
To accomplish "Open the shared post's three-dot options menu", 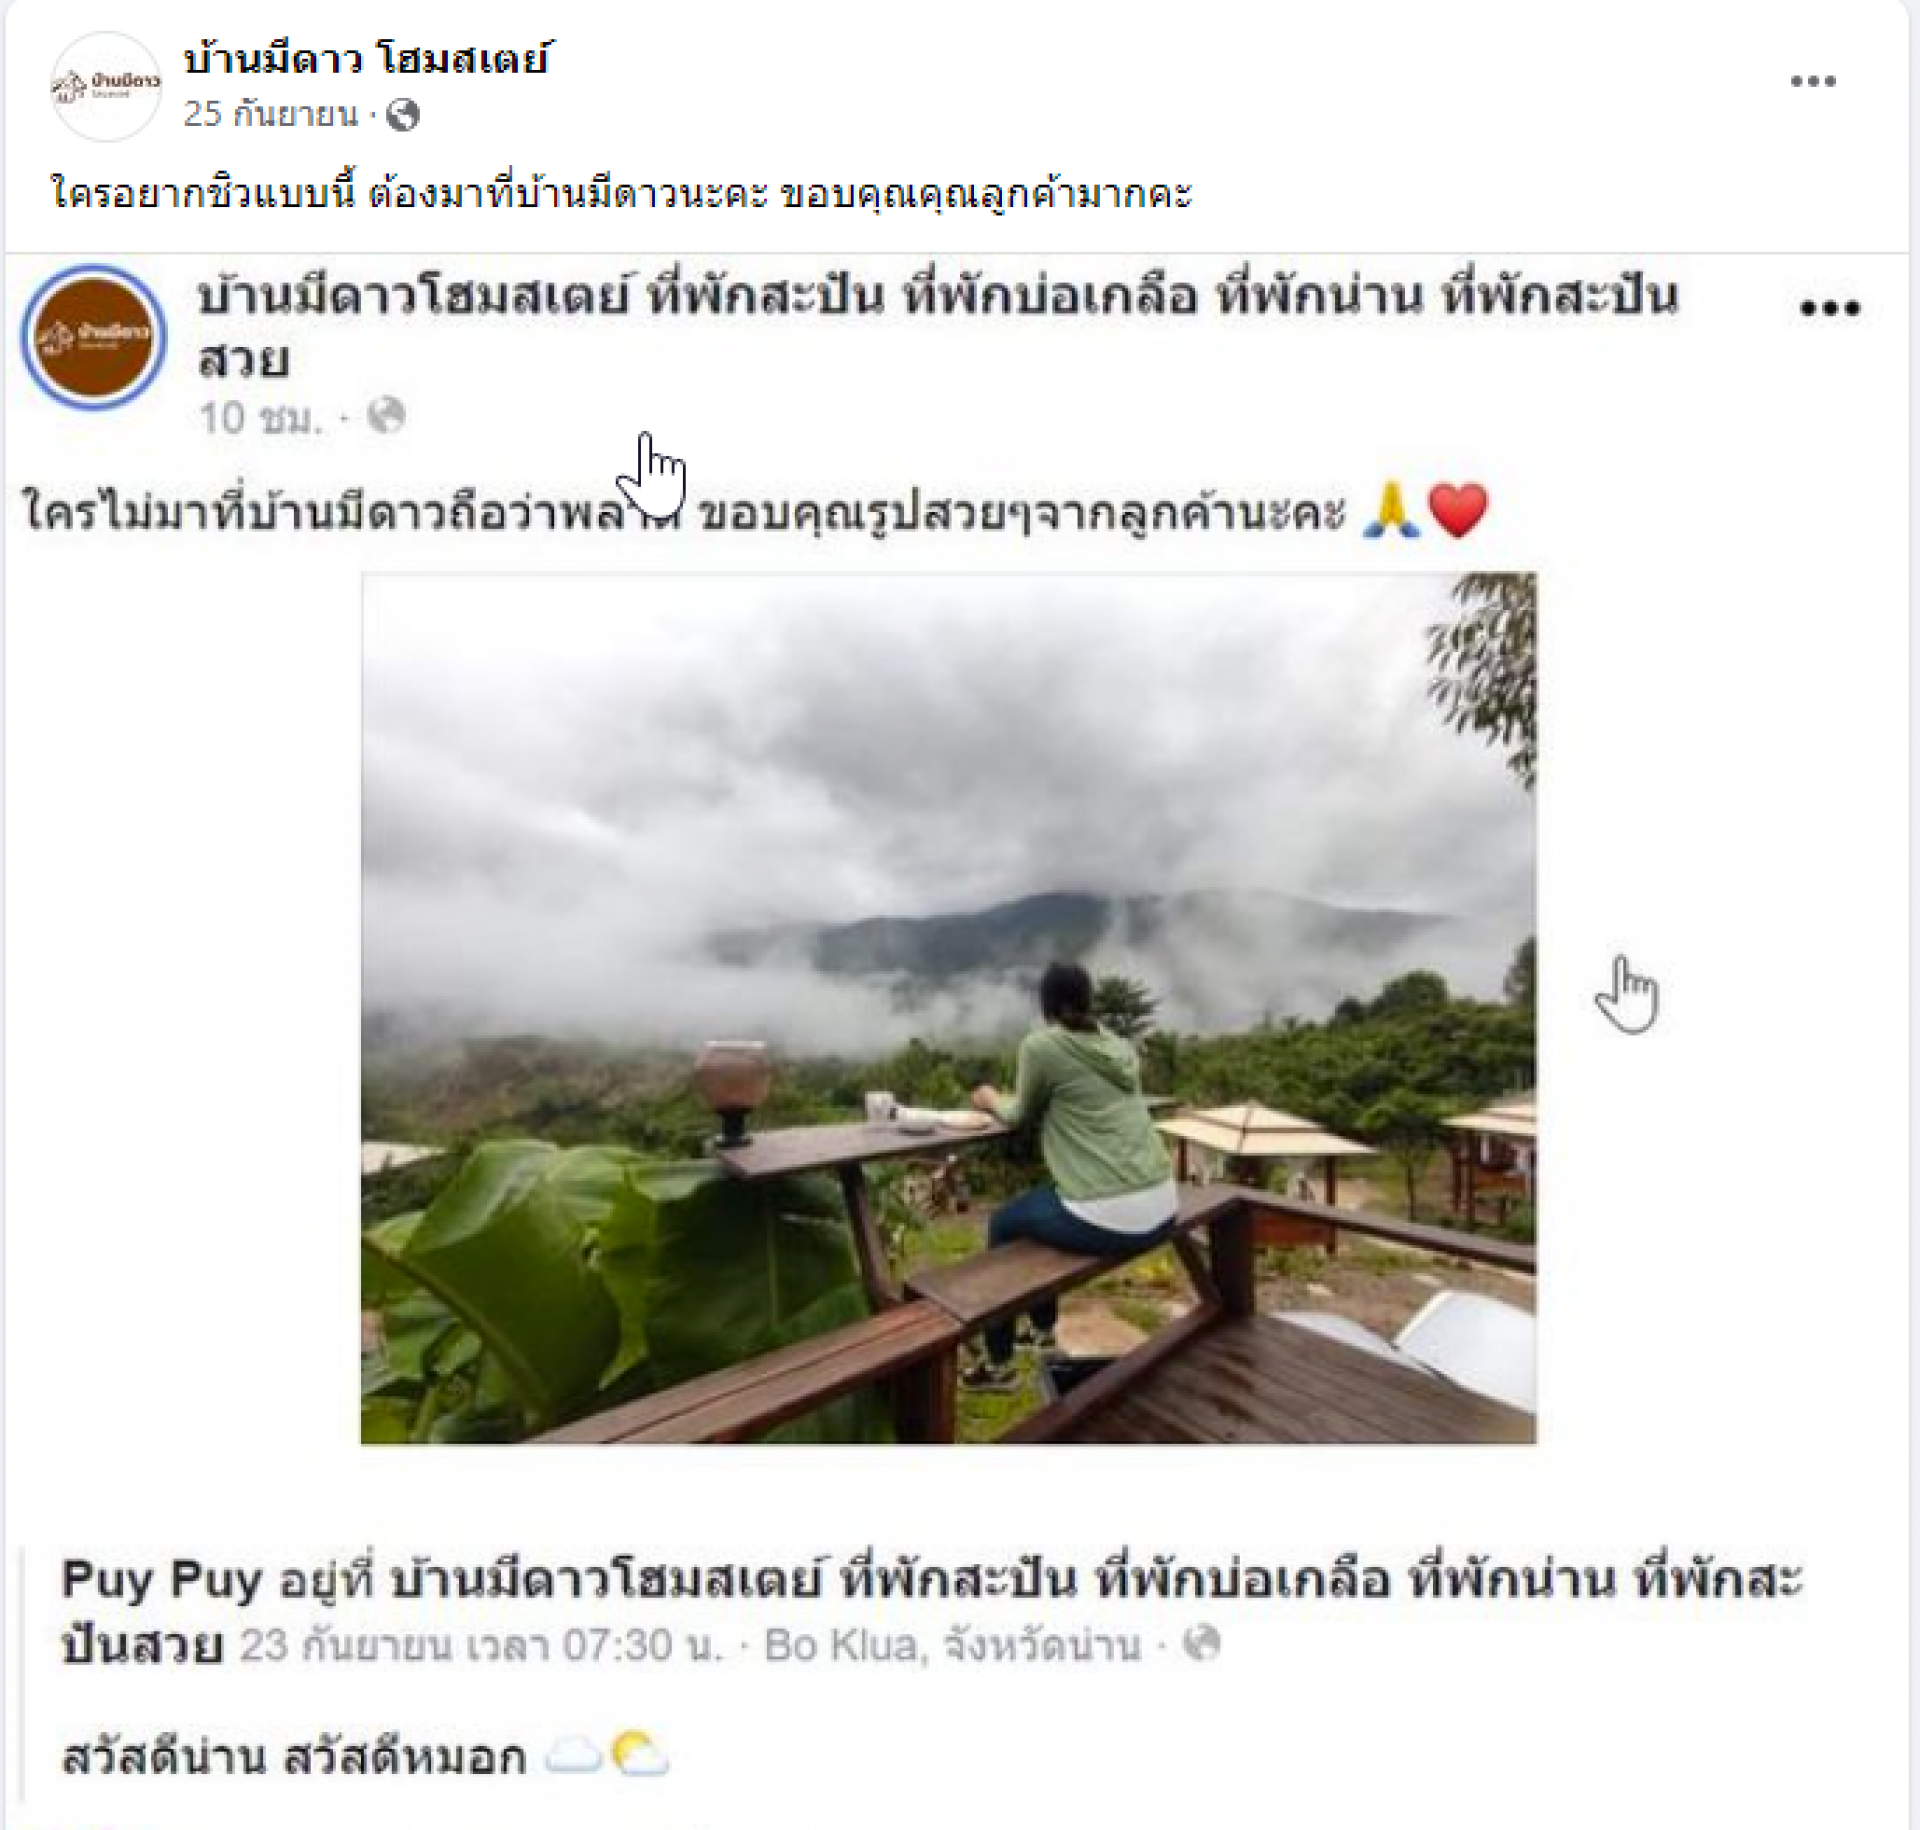I will tap(1829, 308).
